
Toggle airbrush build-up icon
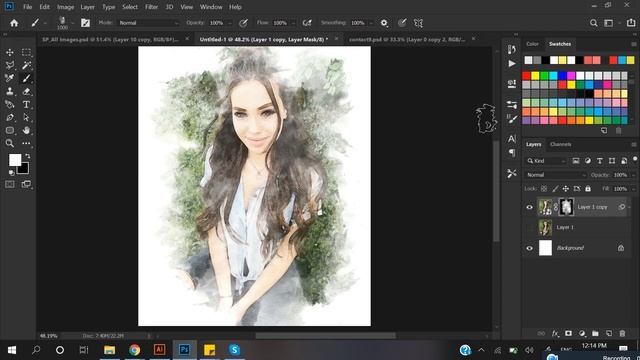click(307, 23)
